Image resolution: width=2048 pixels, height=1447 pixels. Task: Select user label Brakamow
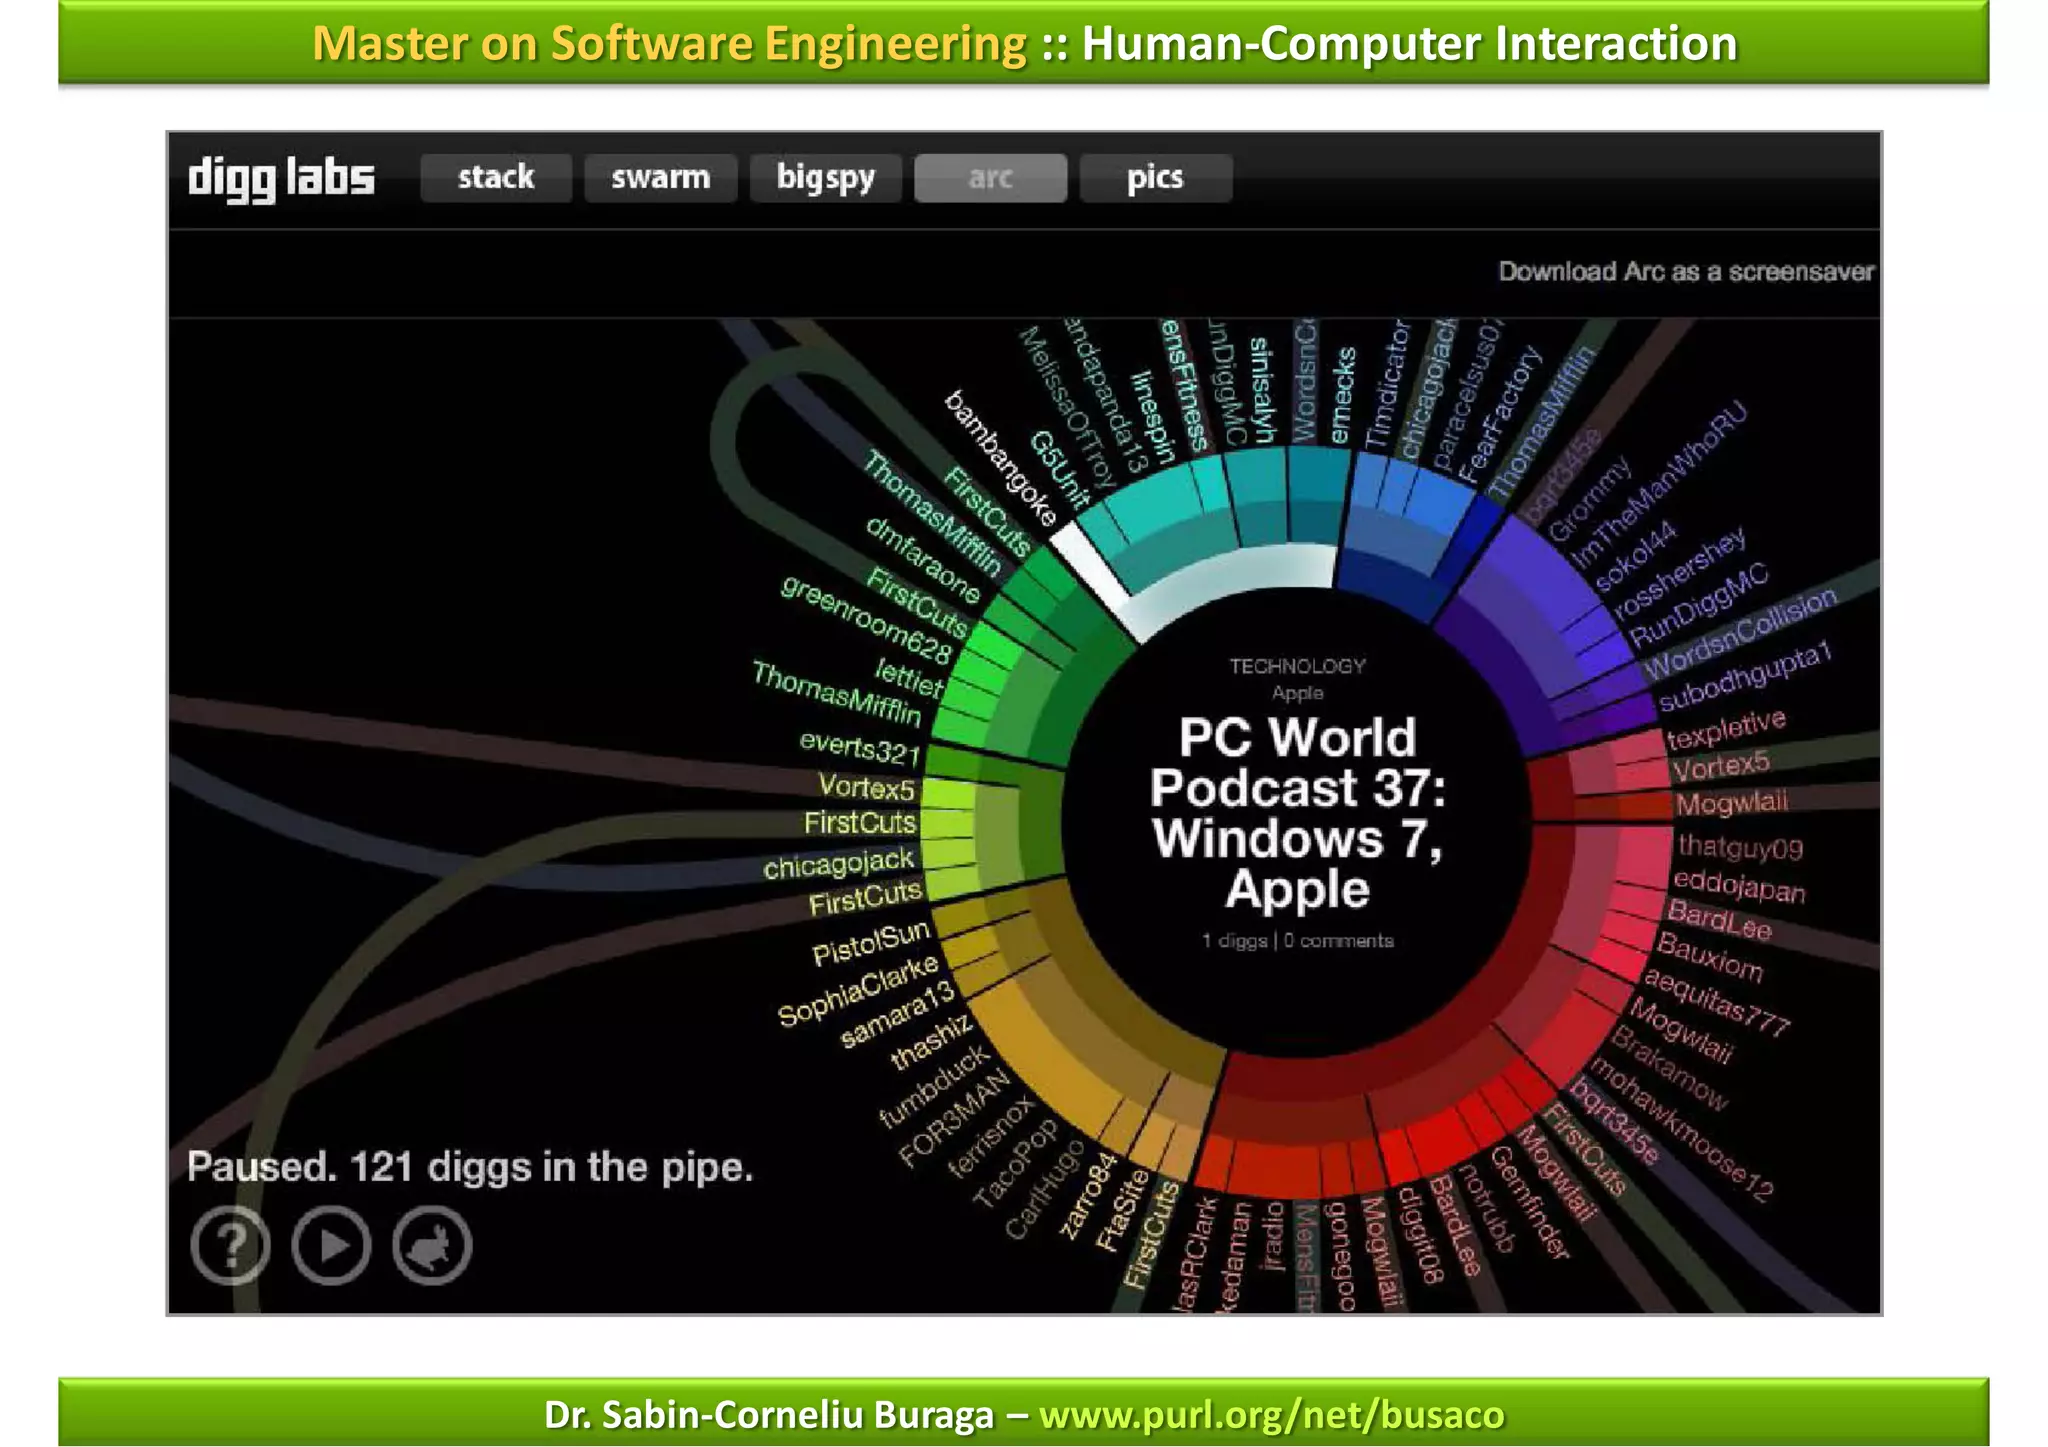(1669, 1068)
